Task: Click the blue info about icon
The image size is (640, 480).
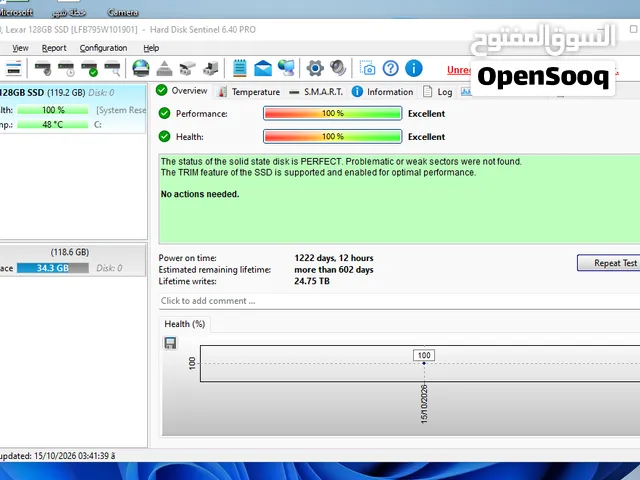Action: pos(413,68)
